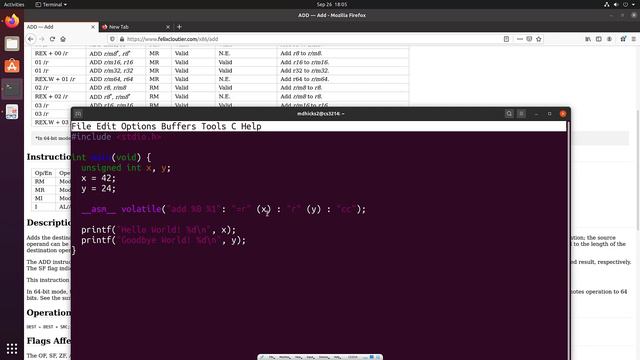Open the system network status icon

click(607, 4)
